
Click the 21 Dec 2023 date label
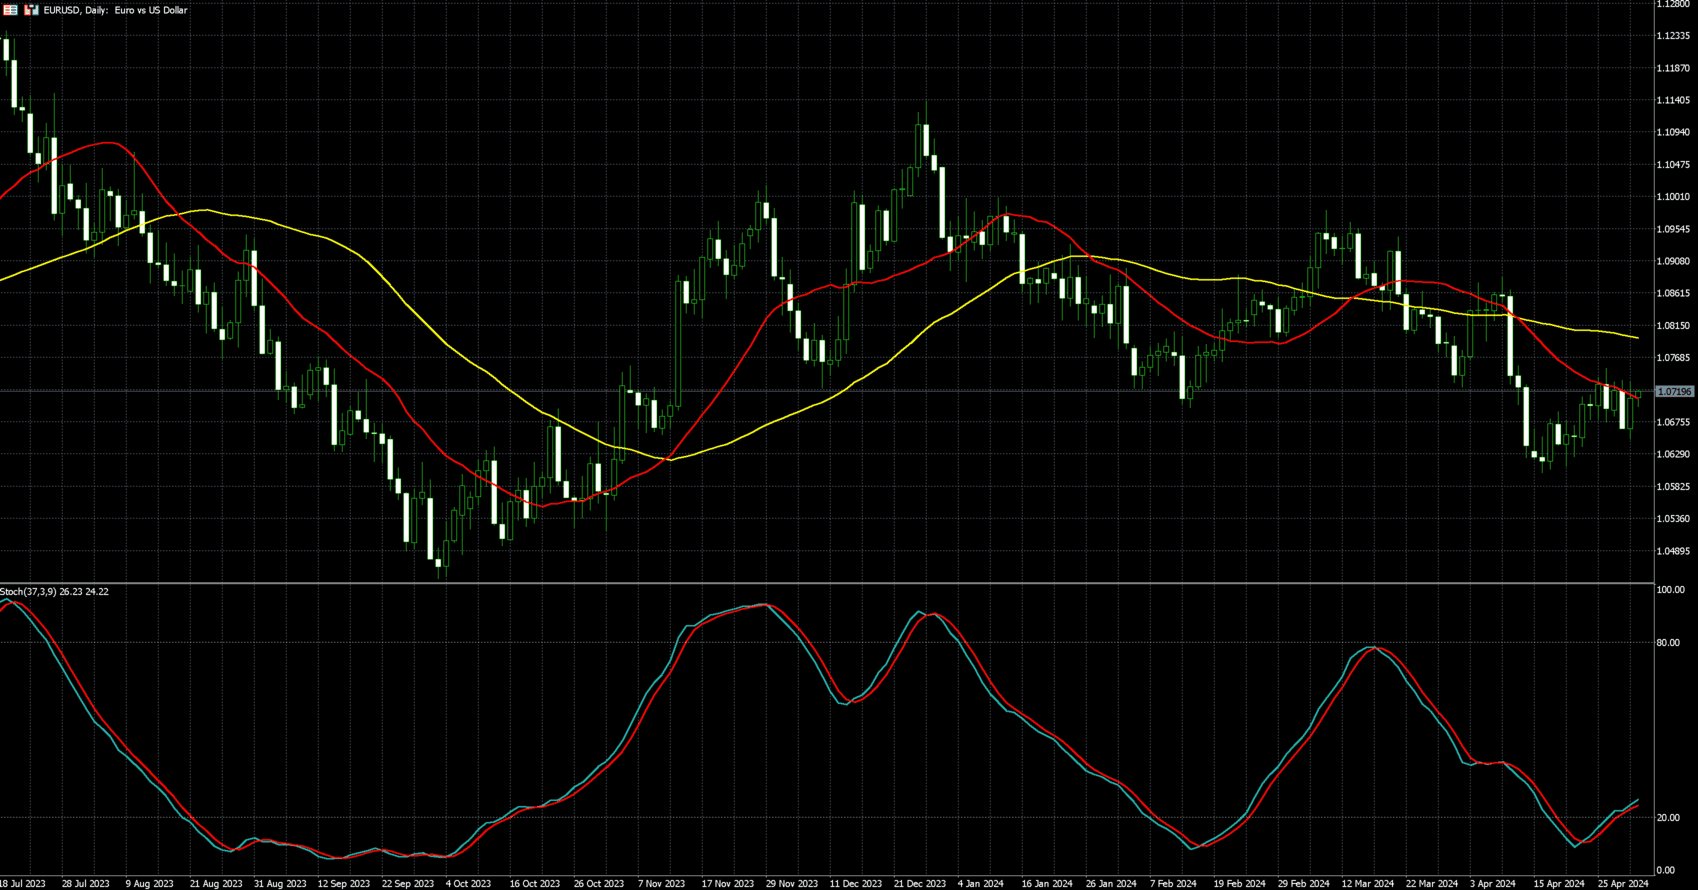(920, 884)
